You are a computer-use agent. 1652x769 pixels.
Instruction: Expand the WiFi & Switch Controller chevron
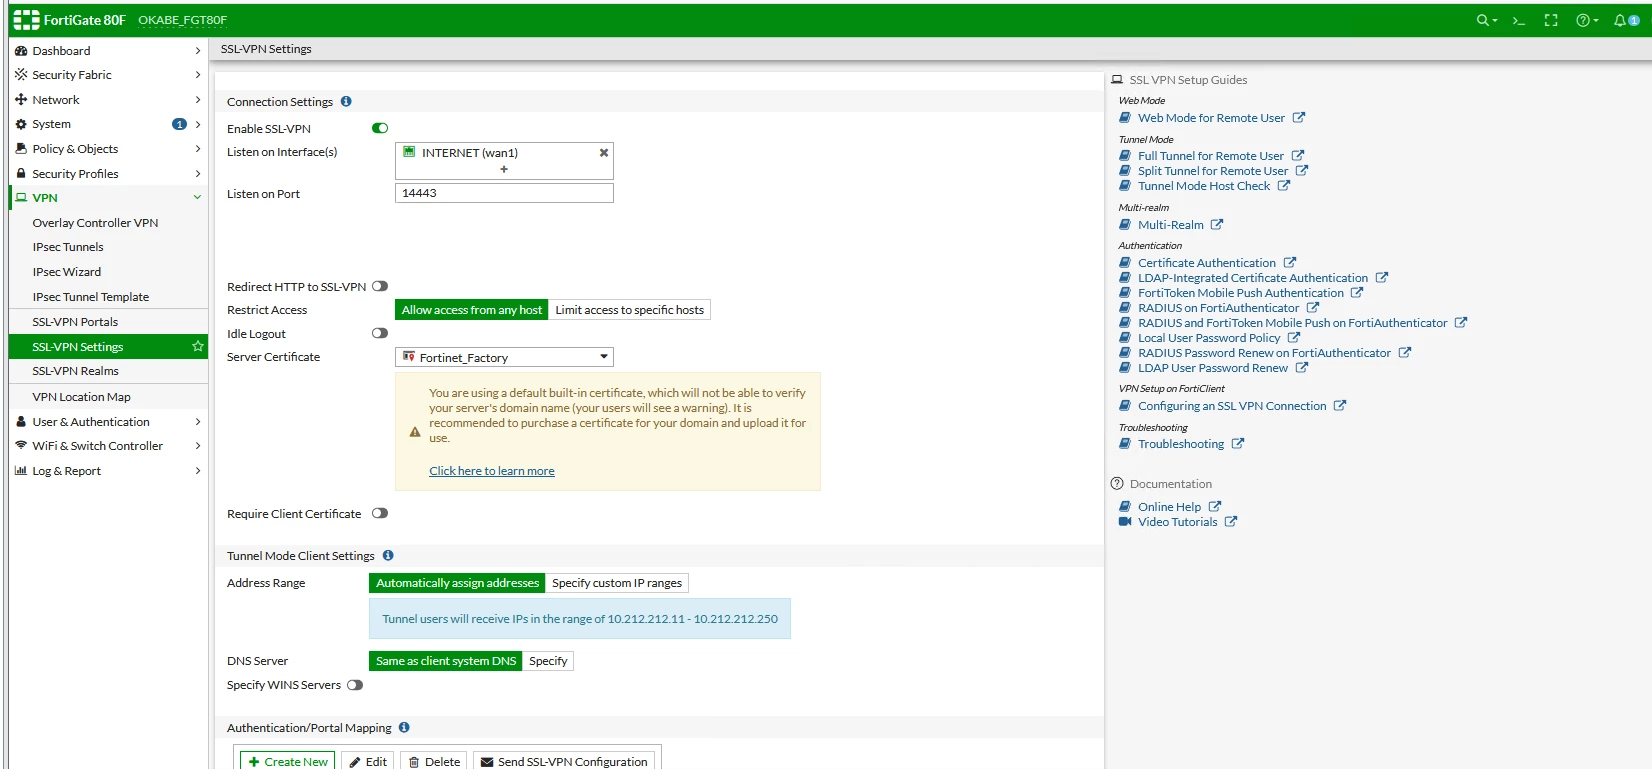point(197,446)
